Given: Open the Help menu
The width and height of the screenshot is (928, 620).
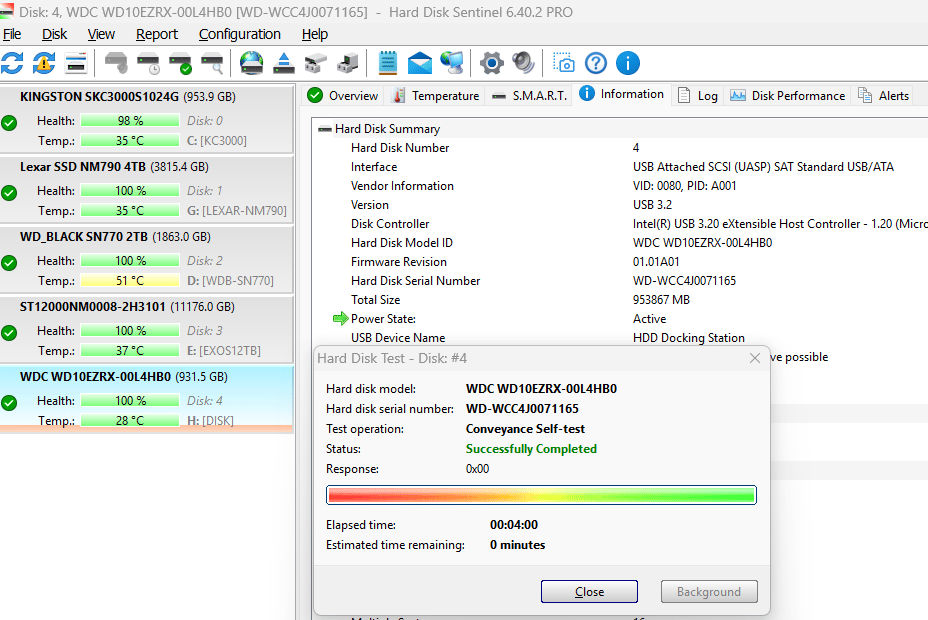Looking at the screenshot, I should (x=315, y=34).
